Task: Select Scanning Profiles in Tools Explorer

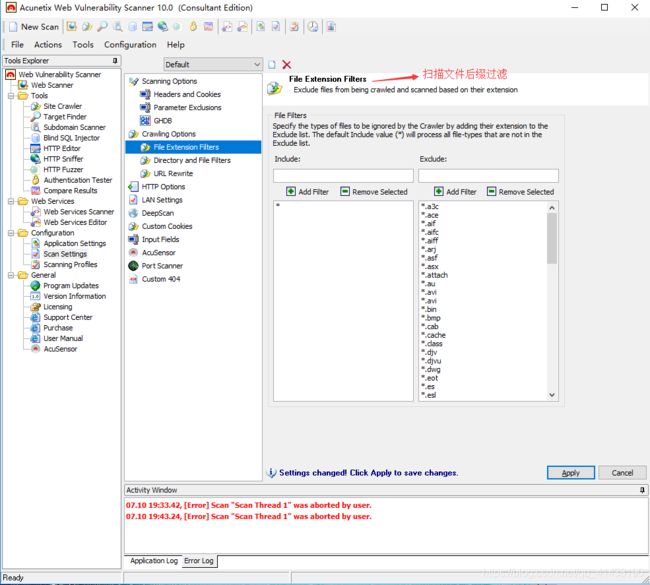Action: (x=70, y=265)
